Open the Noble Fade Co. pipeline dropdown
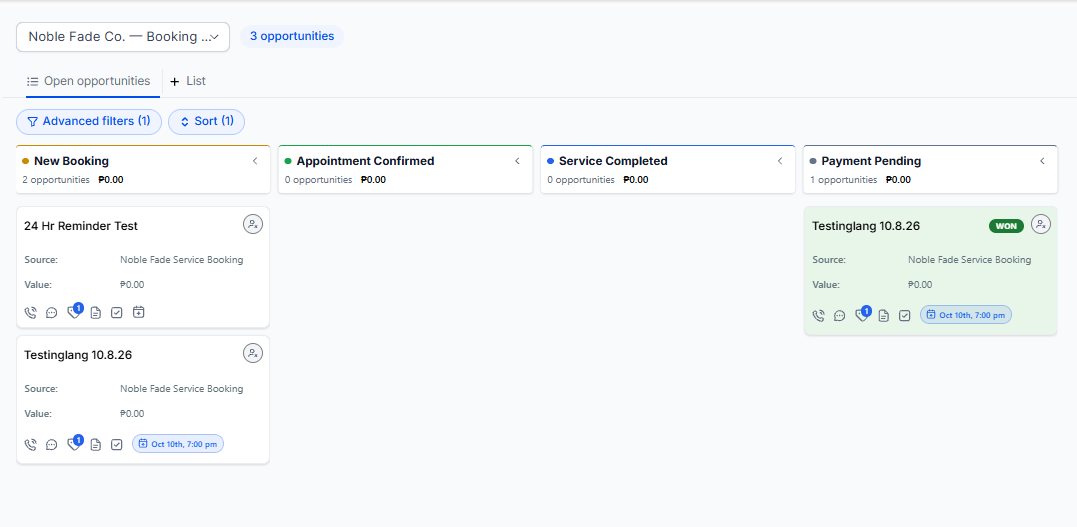Screen dimensions: 1077x527 point(123,37)
